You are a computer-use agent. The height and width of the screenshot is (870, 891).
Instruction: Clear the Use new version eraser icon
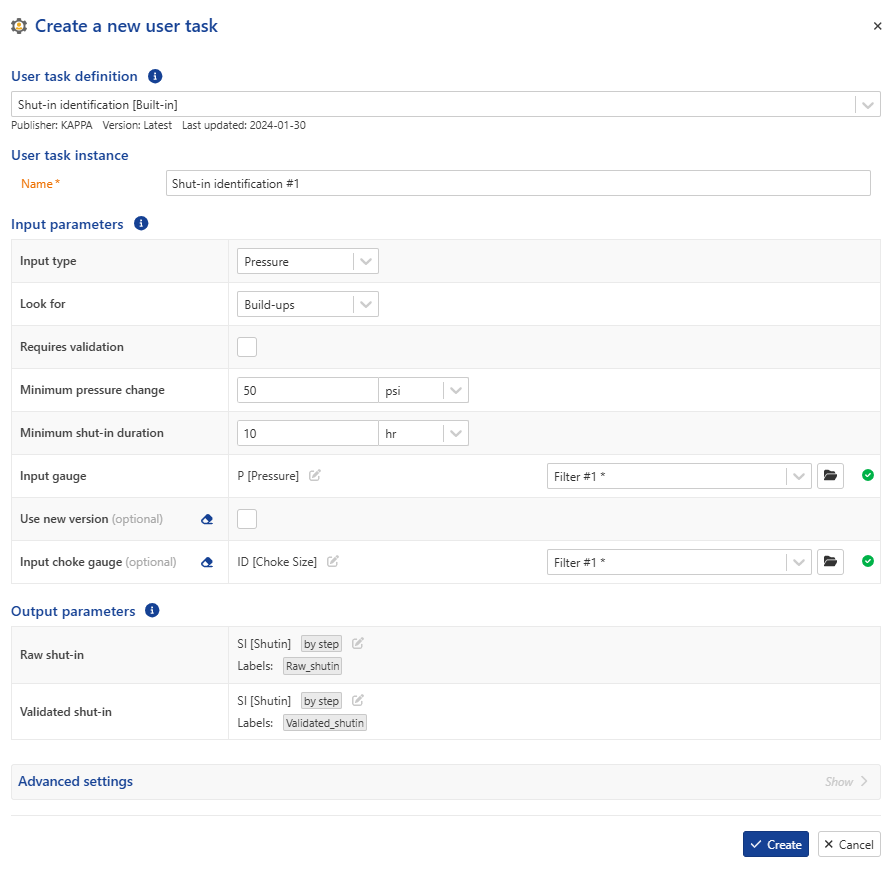(207, 519)
